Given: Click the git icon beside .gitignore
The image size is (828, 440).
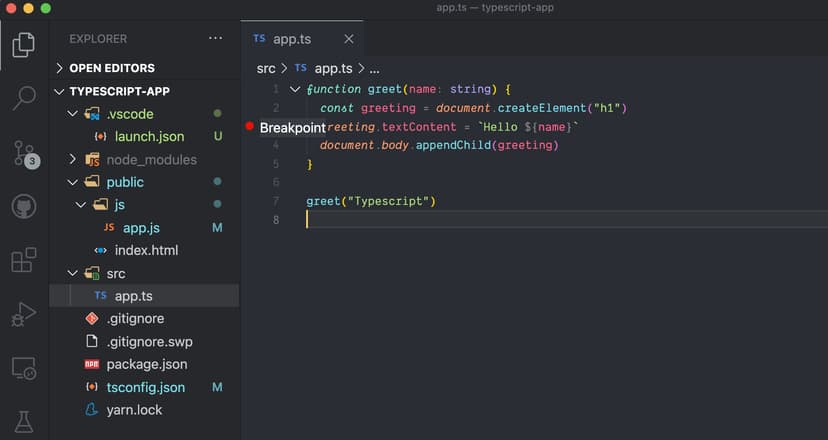Looking at the screenshot, I should pos(92,319).
